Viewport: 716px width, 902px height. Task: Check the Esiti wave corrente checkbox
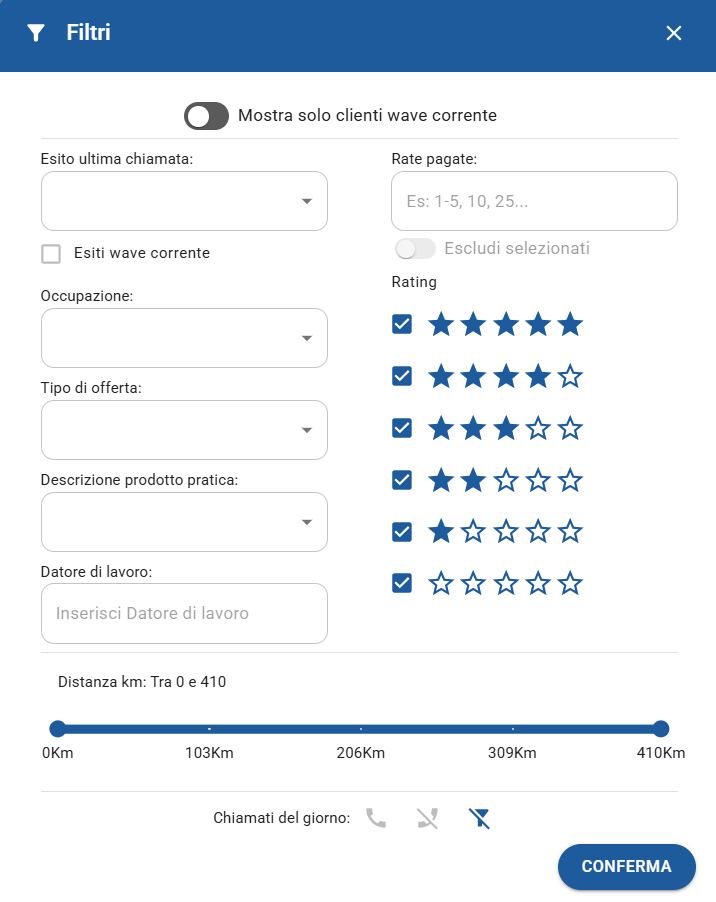pyautogui.click(x=51, y=254)
